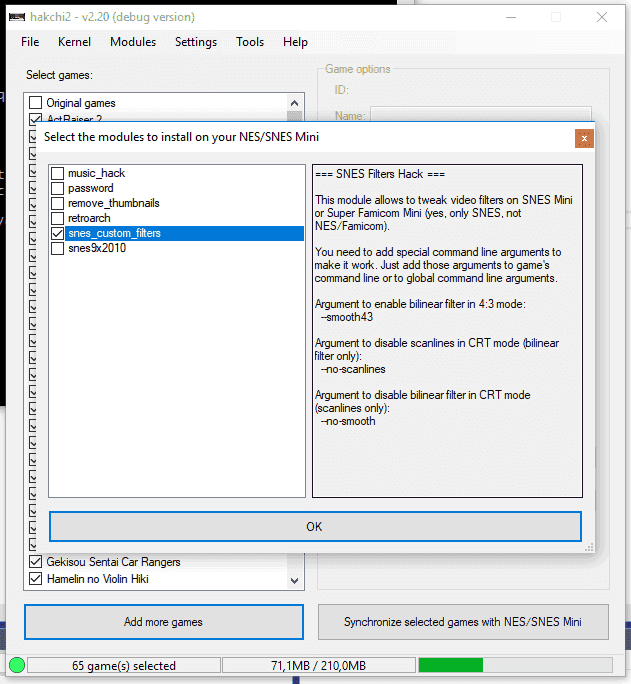631x684 pixels.
Task: Click the games list scroll-up arrow
Action: [x=294, y=103]
